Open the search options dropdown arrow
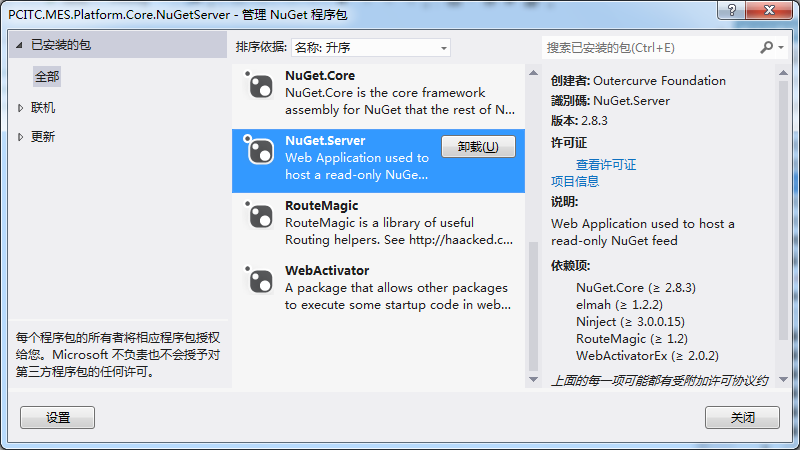This screenshot has width=800, height=450. pos(781,47)
